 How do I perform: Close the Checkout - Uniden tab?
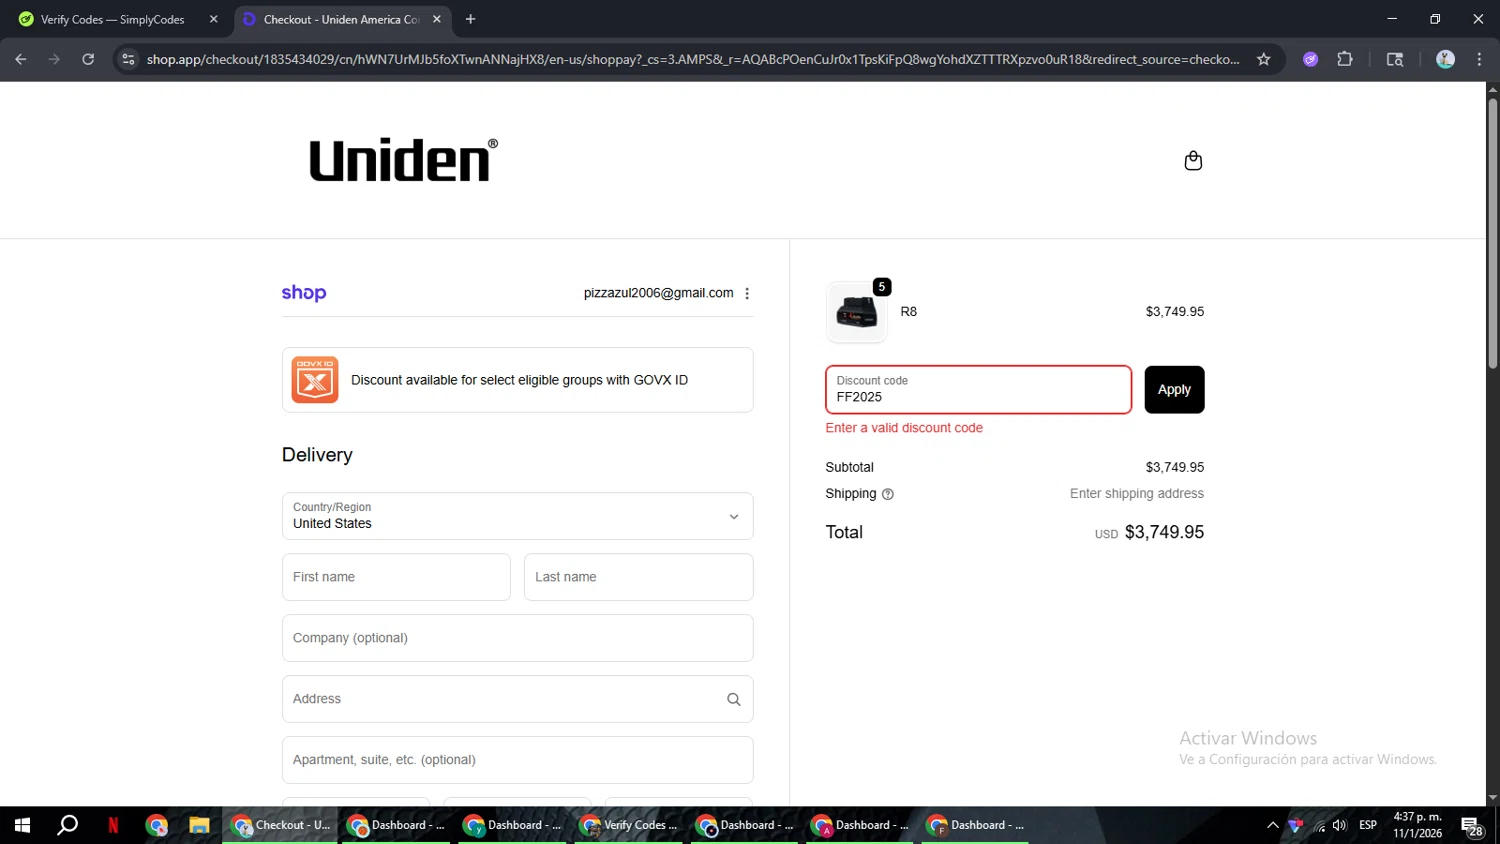(x=437, y=19)
